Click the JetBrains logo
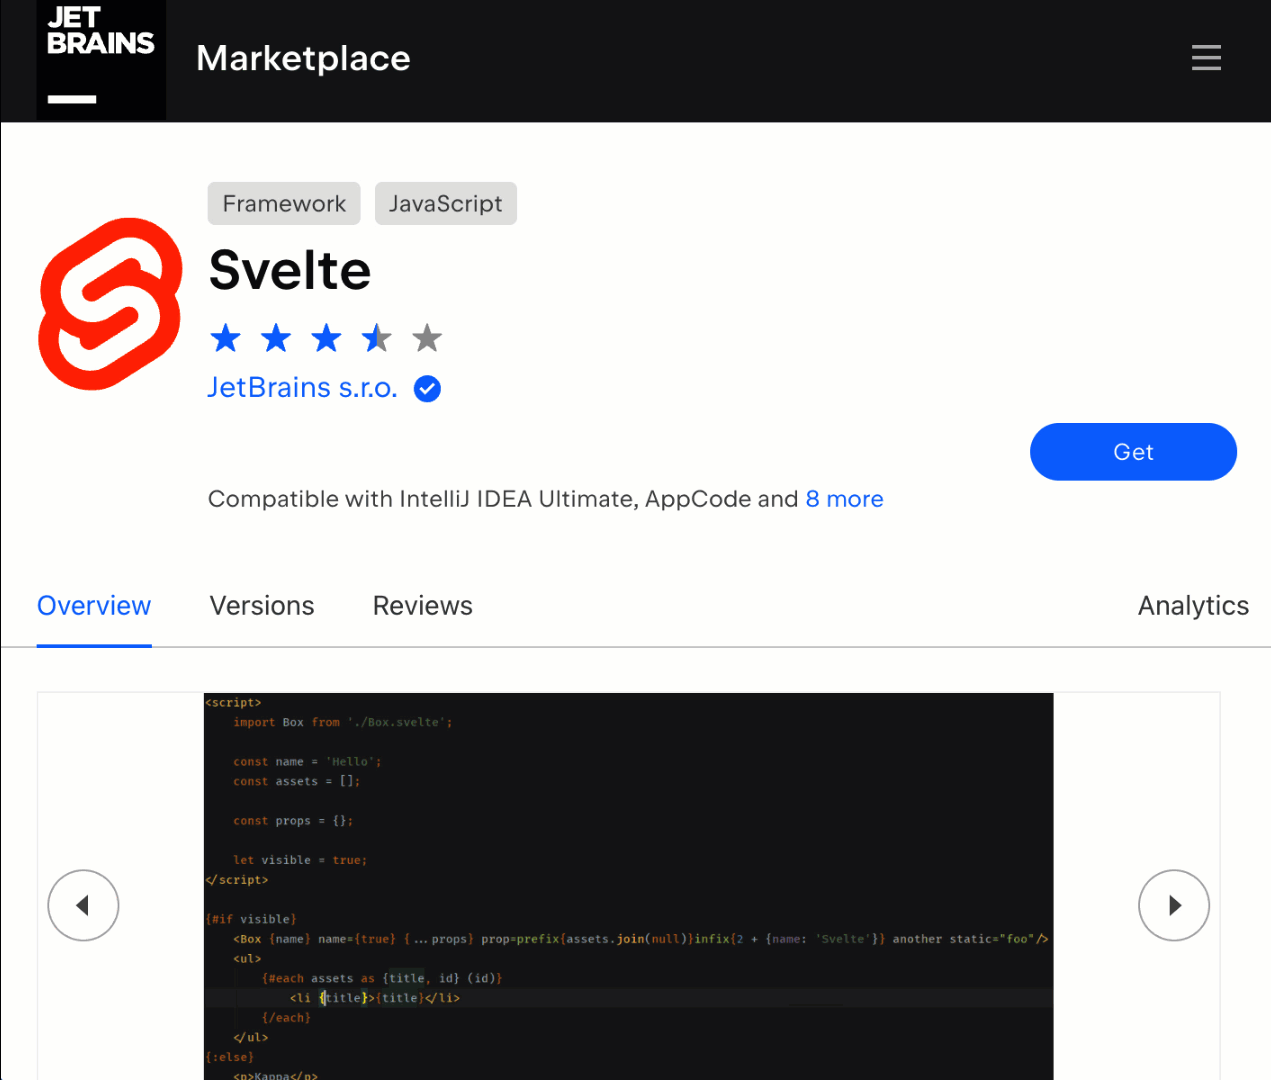 tap(101, 60)
